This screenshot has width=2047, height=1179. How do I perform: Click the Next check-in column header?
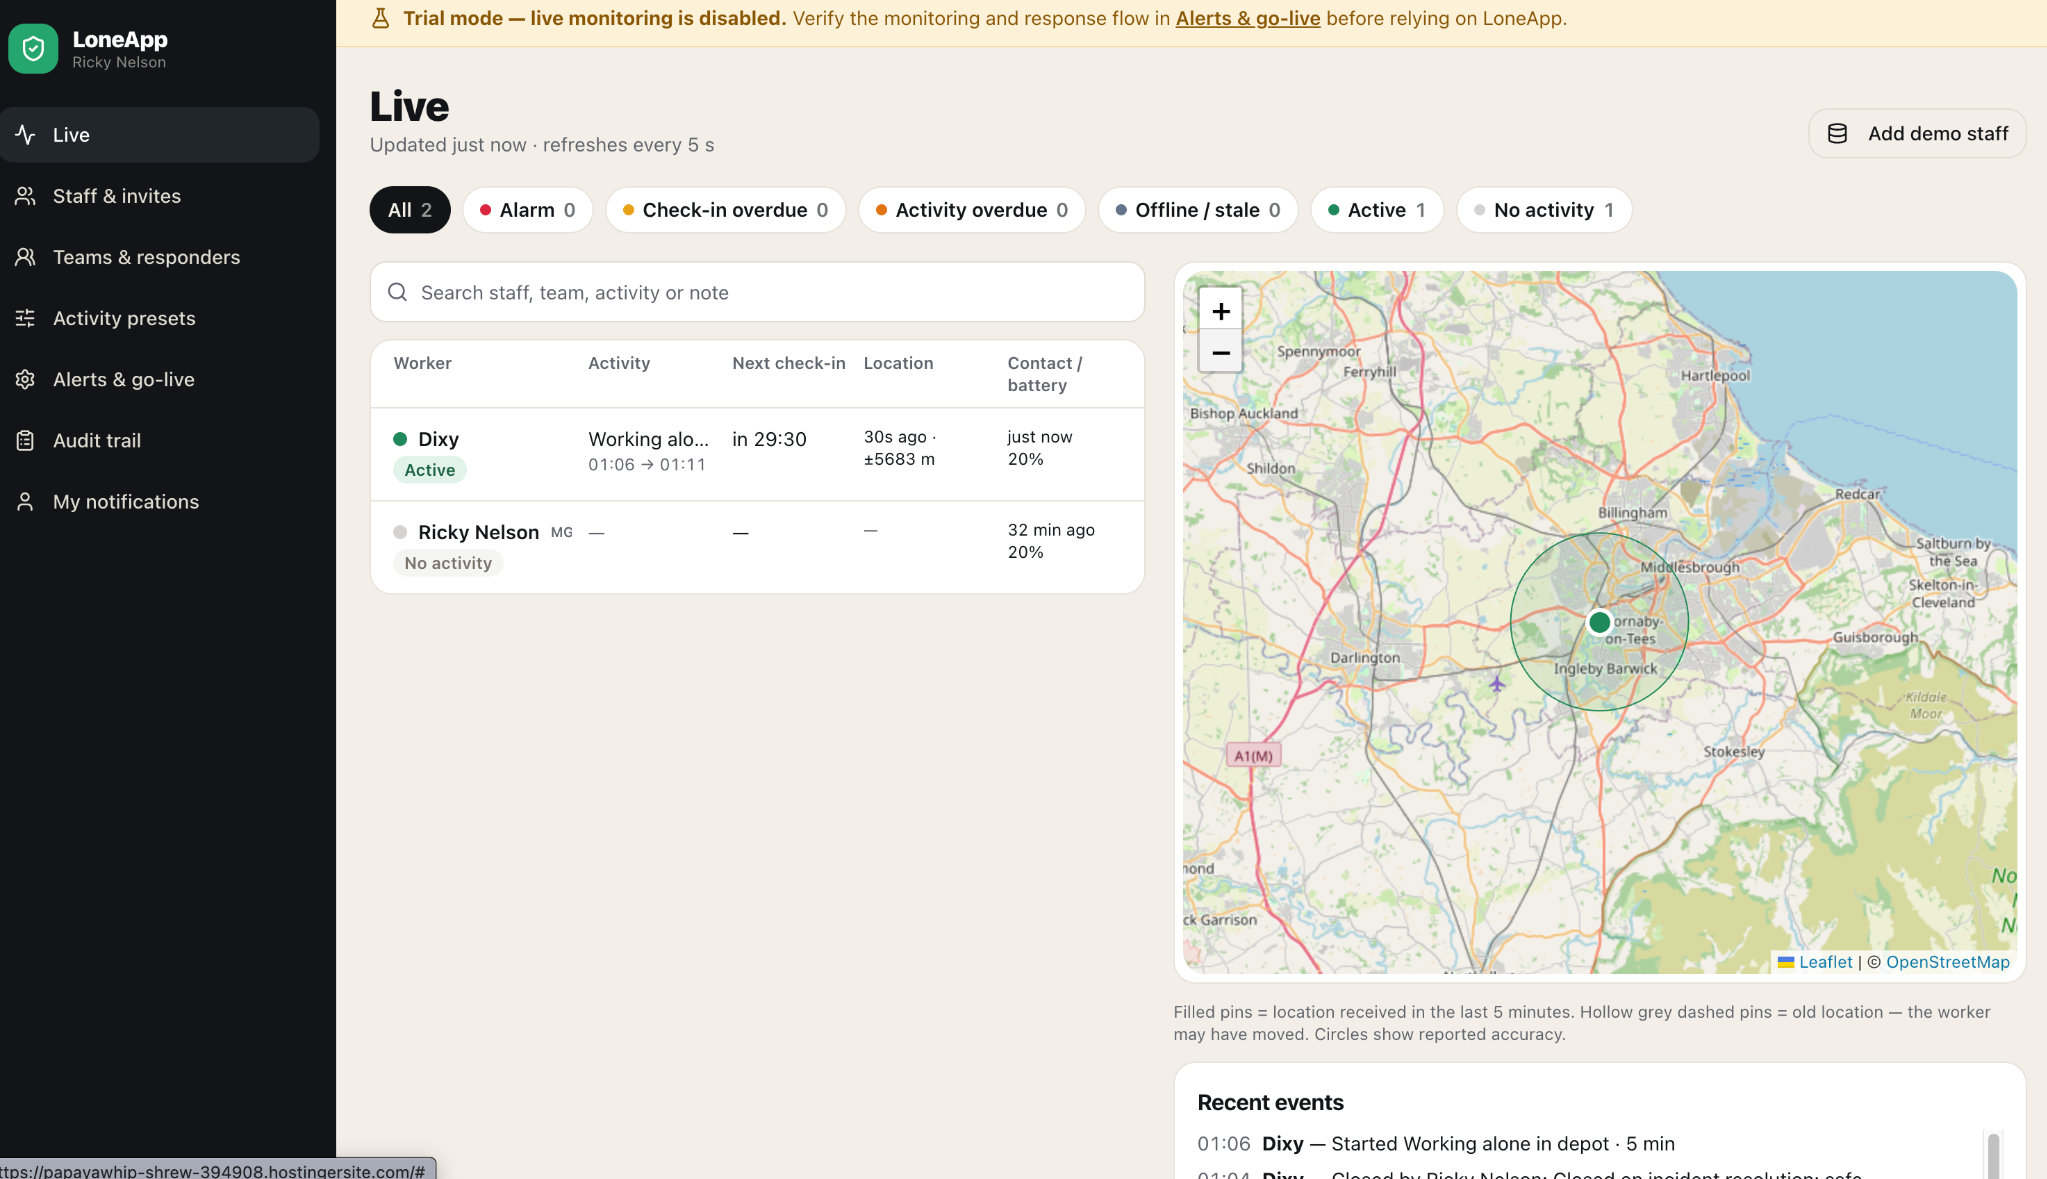[x=788, y=363]
